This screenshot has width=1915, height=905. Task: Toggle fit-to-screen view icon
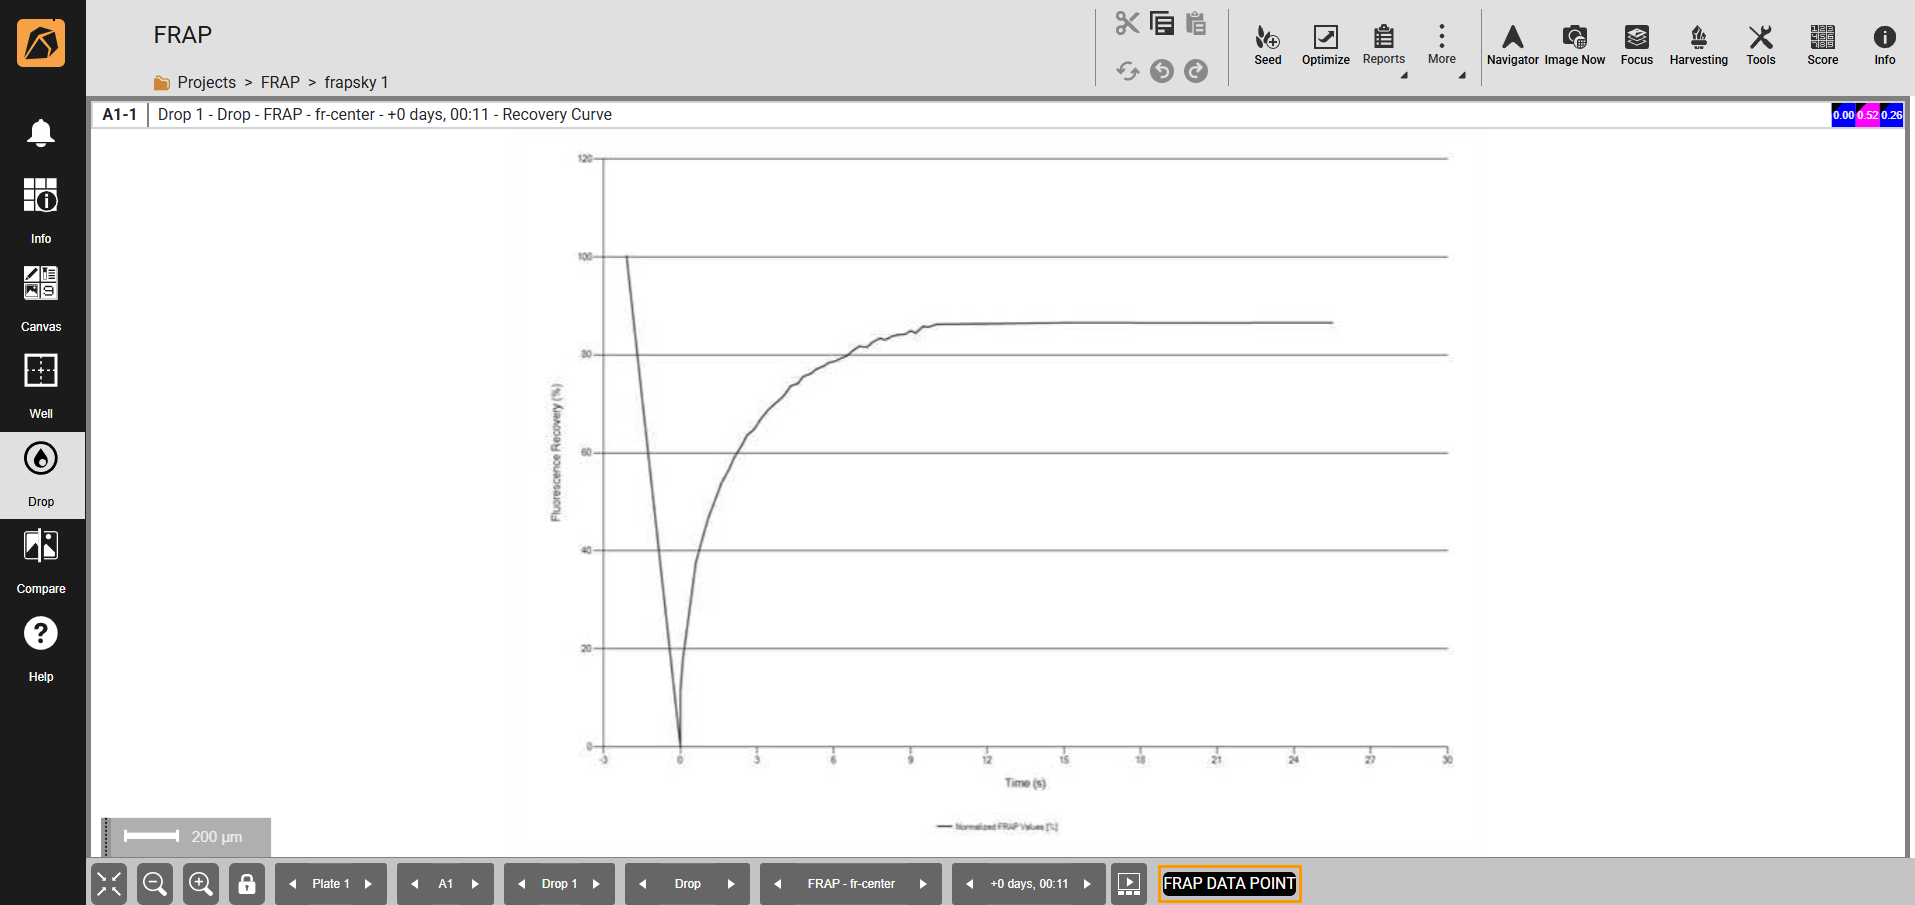109,884
